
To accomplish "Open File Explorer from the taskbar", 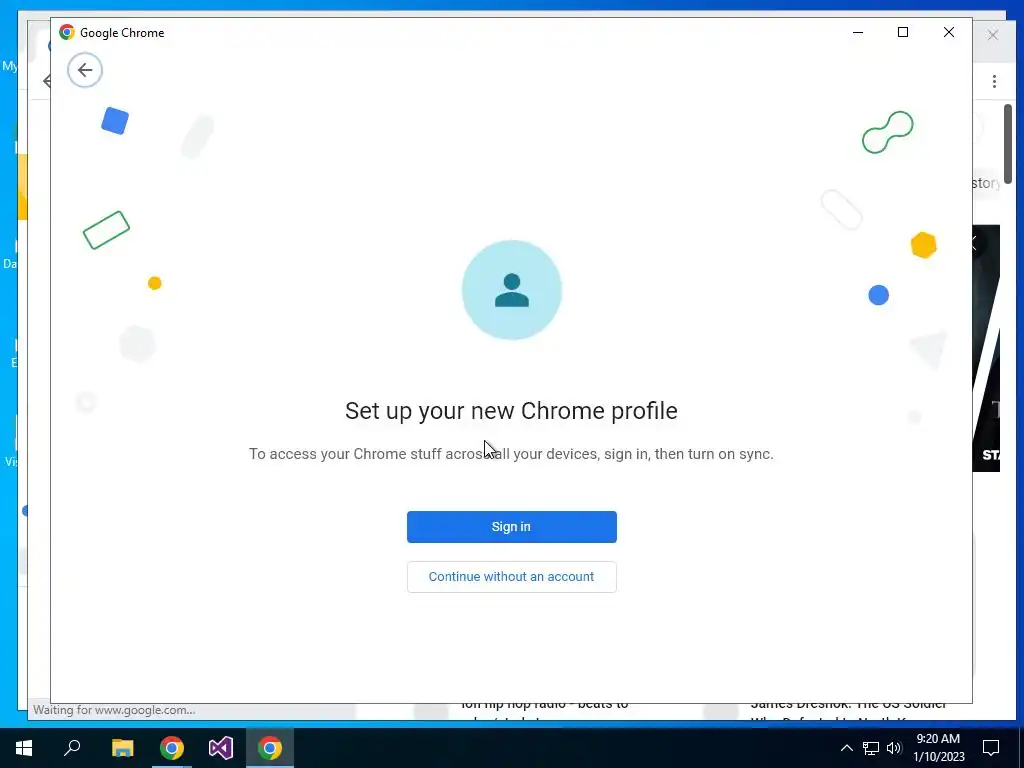I will coord(122,748).
